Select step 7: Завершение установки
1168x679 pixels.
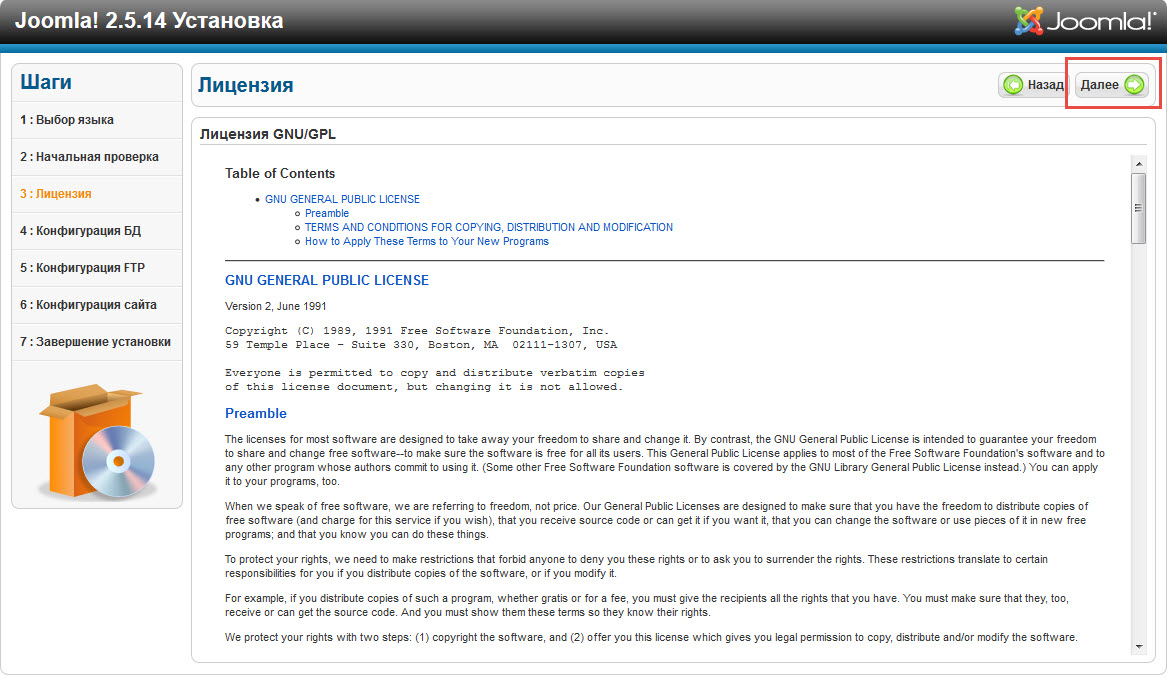tap(97, 342)
